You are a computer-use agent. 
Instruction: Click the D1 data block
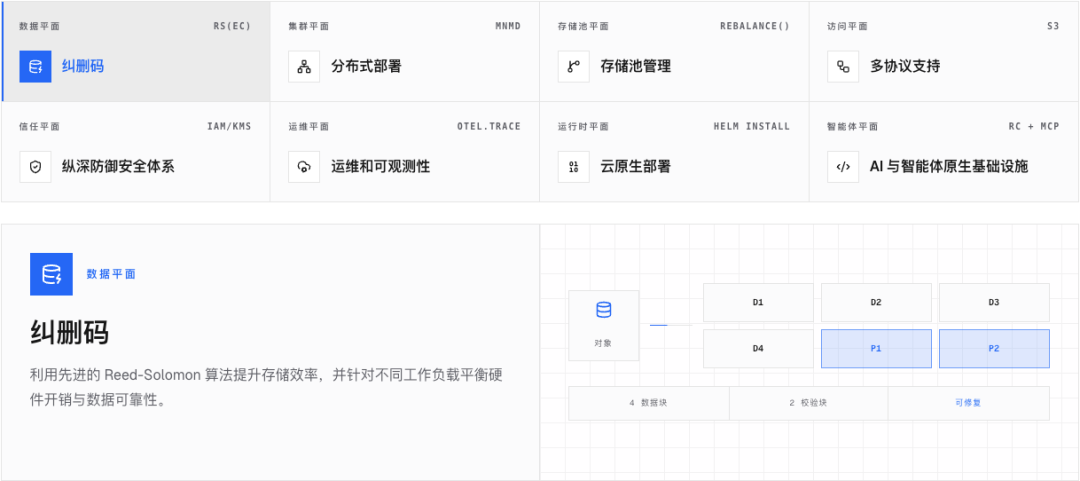(758, 303)
